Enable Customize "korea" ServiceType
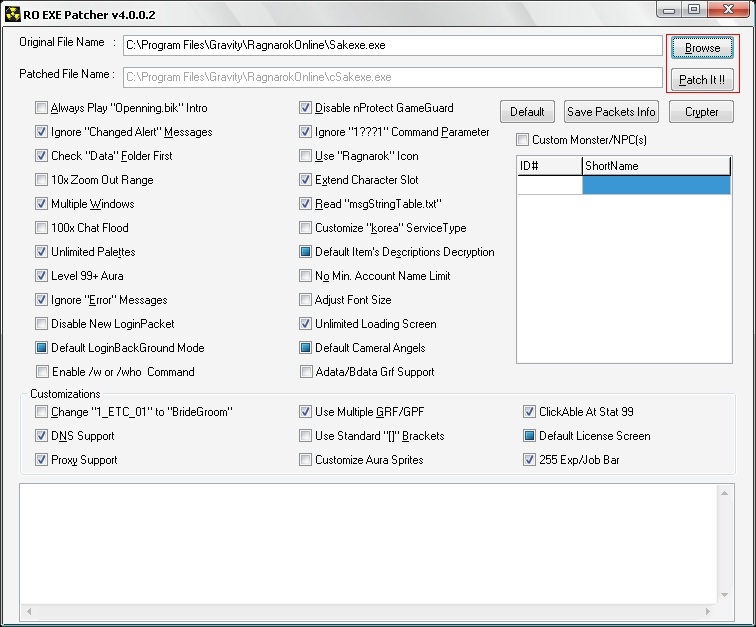The width and height of the screenshot is (756, 627). 305,228
